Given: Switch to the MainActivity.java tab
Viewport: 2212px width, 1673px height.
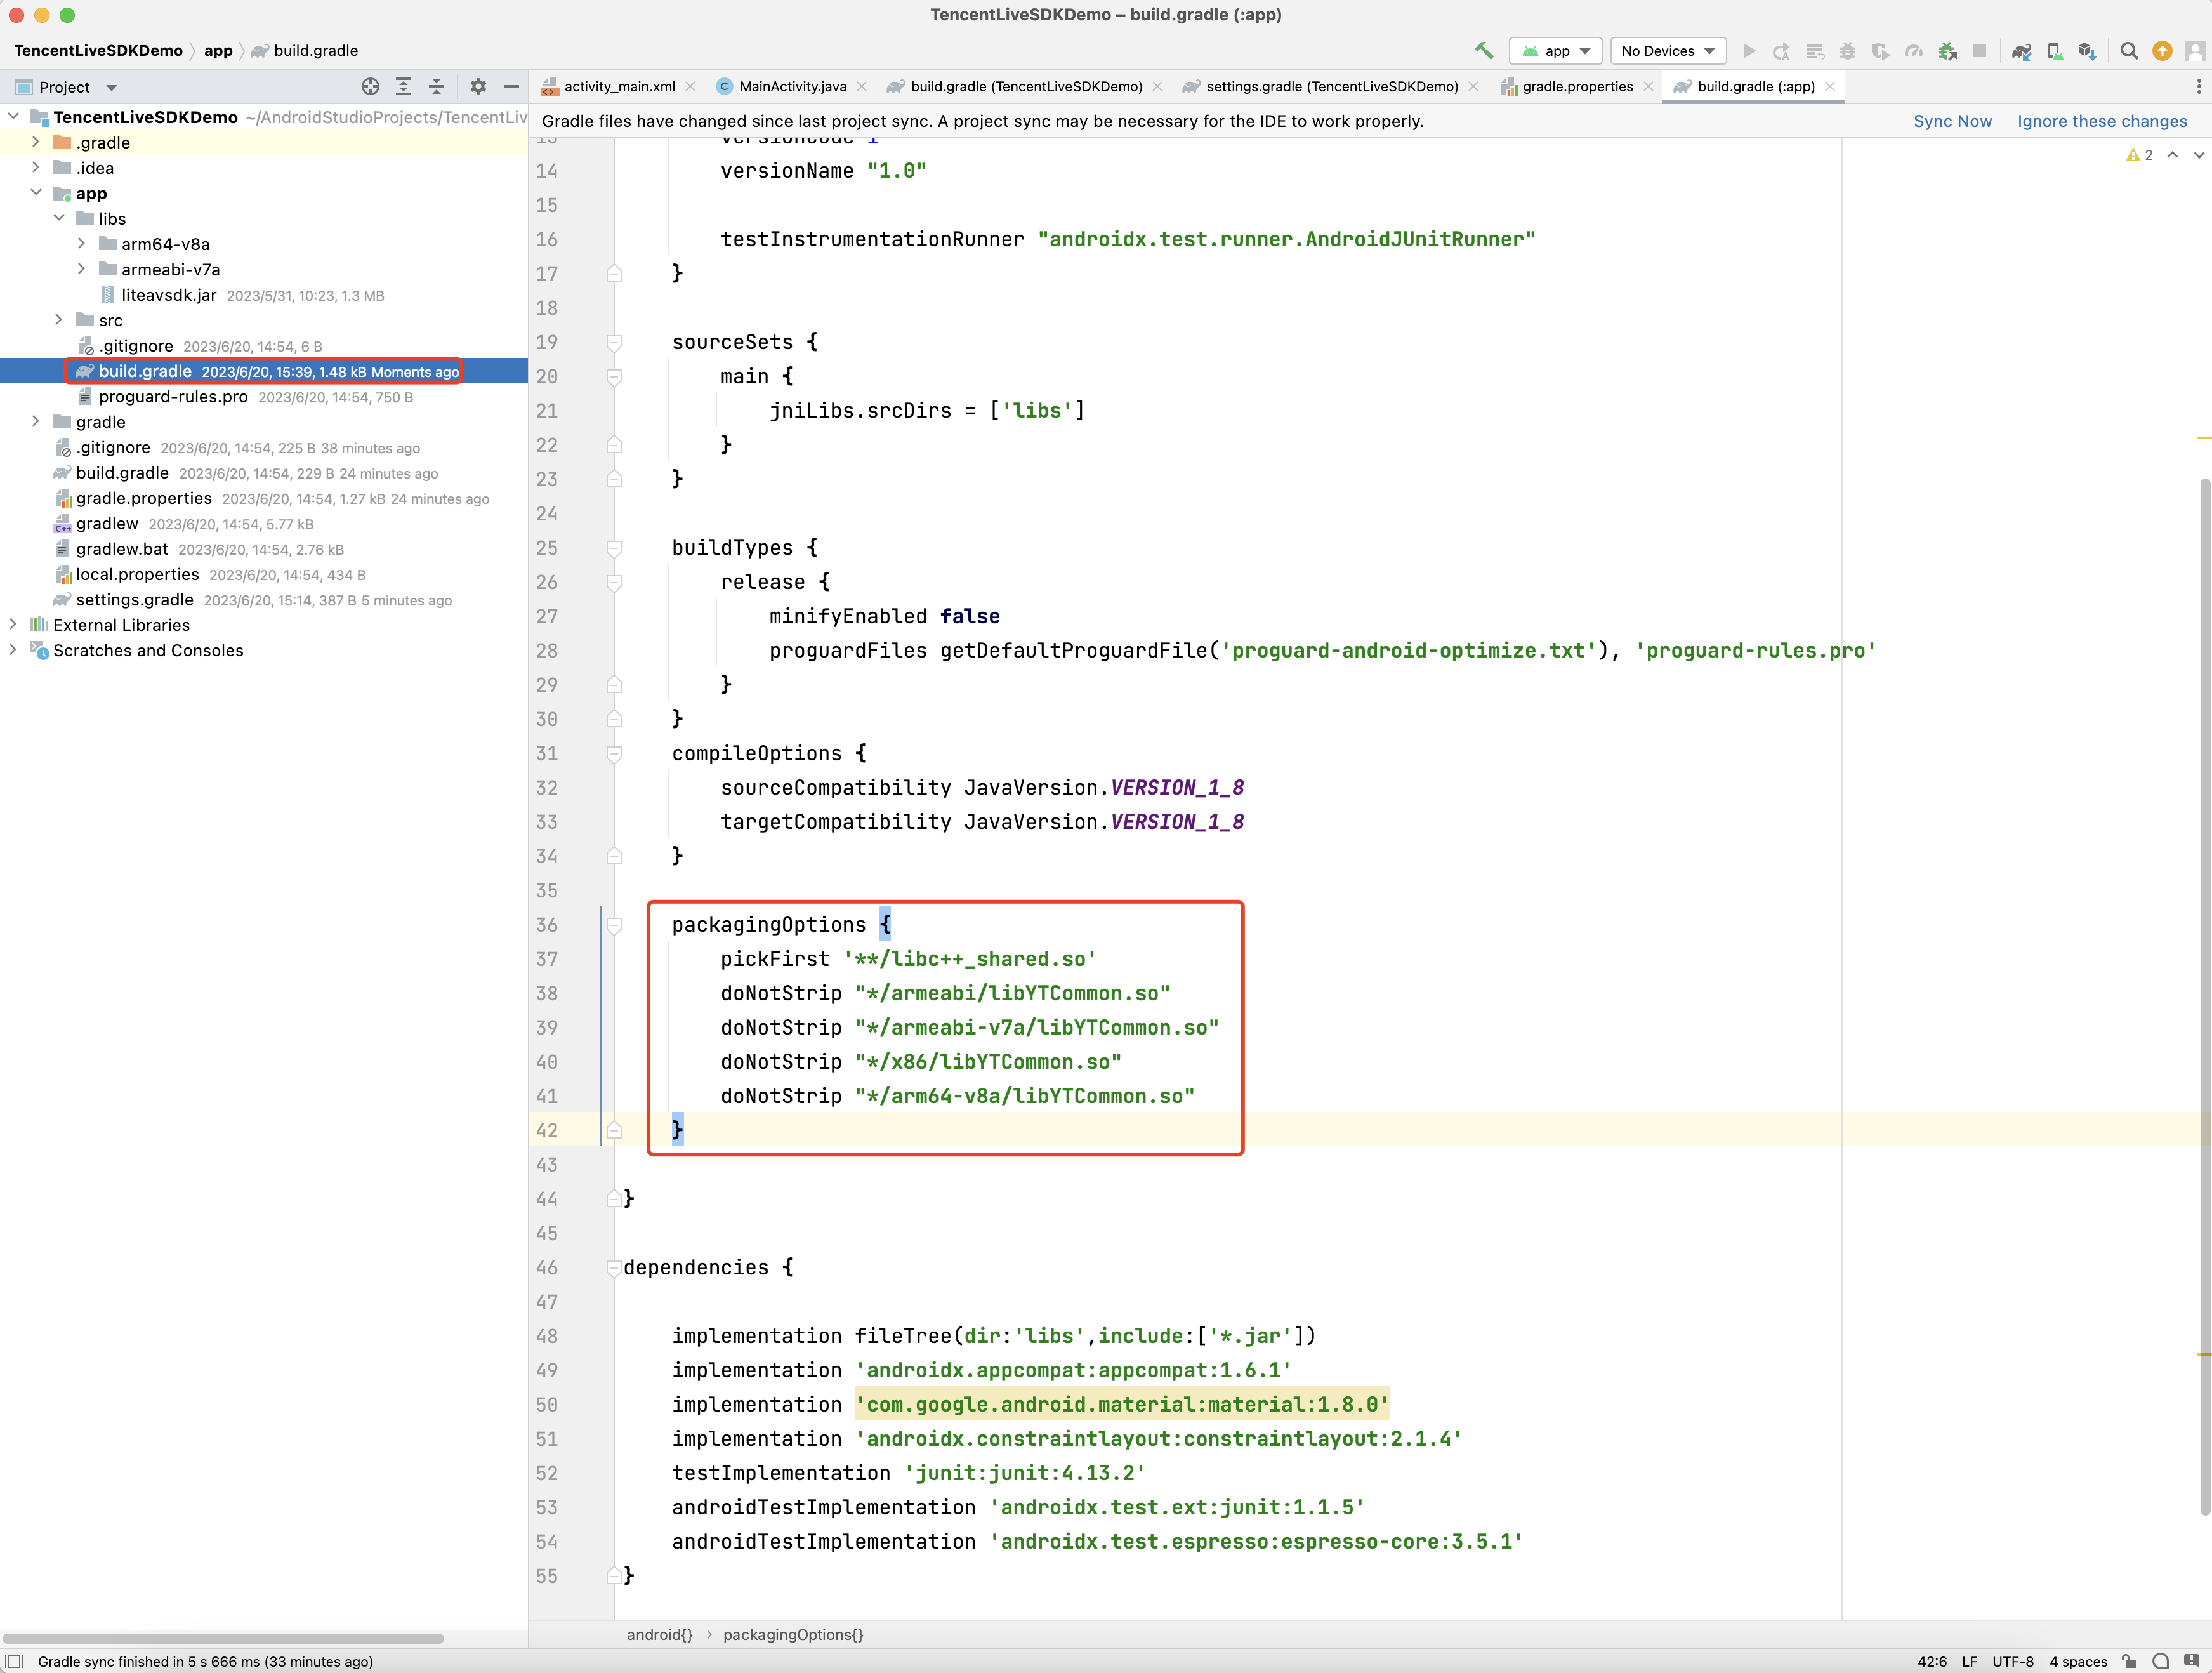Looking at the screenshot, I should (792, 87).
